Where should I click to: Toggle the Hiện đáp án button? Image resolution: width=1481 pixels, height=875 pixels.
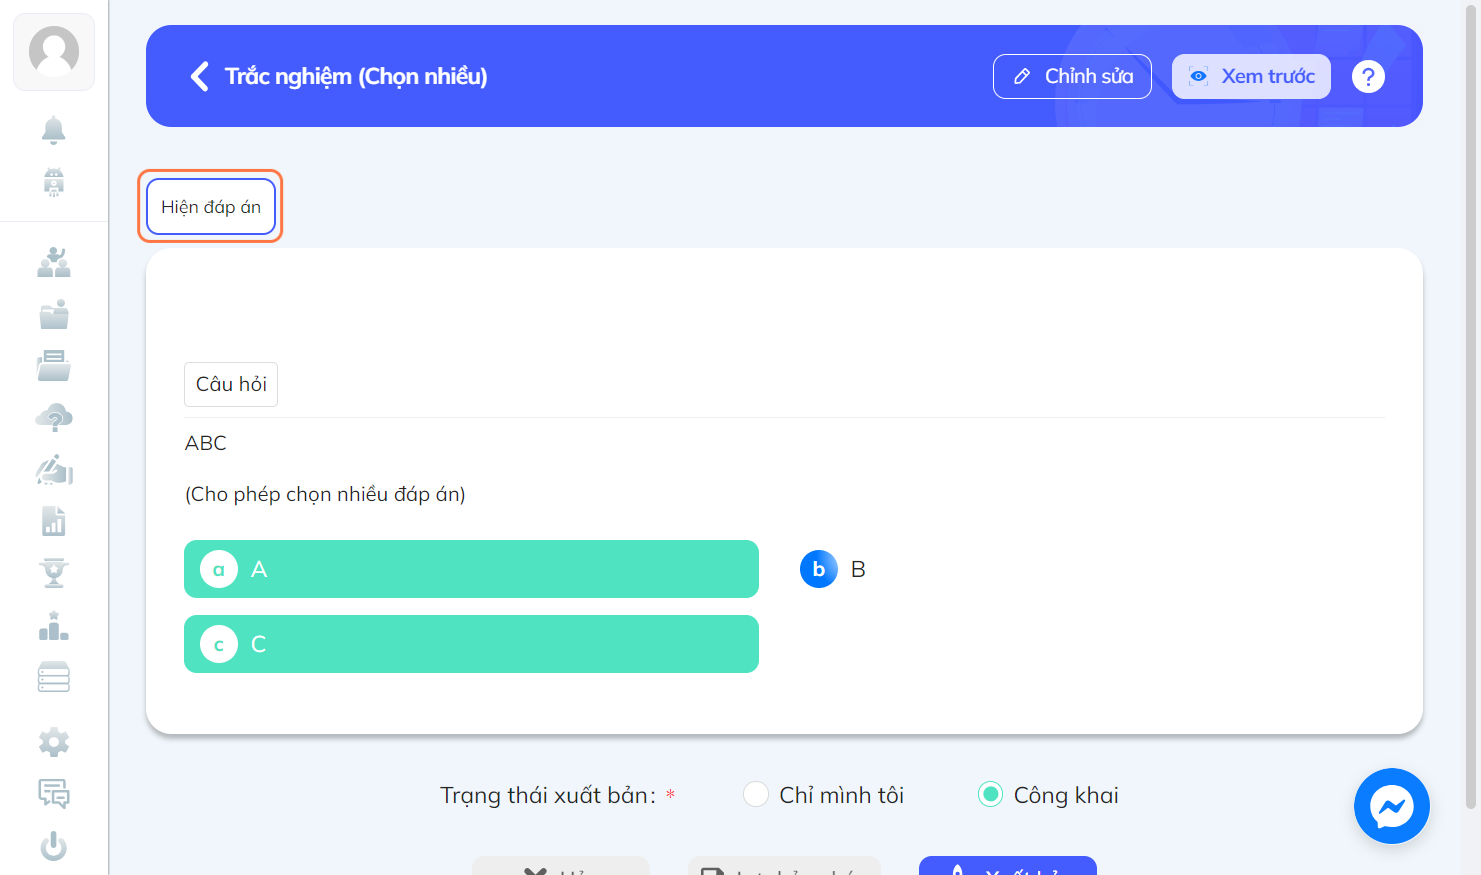tap(211, 207)
